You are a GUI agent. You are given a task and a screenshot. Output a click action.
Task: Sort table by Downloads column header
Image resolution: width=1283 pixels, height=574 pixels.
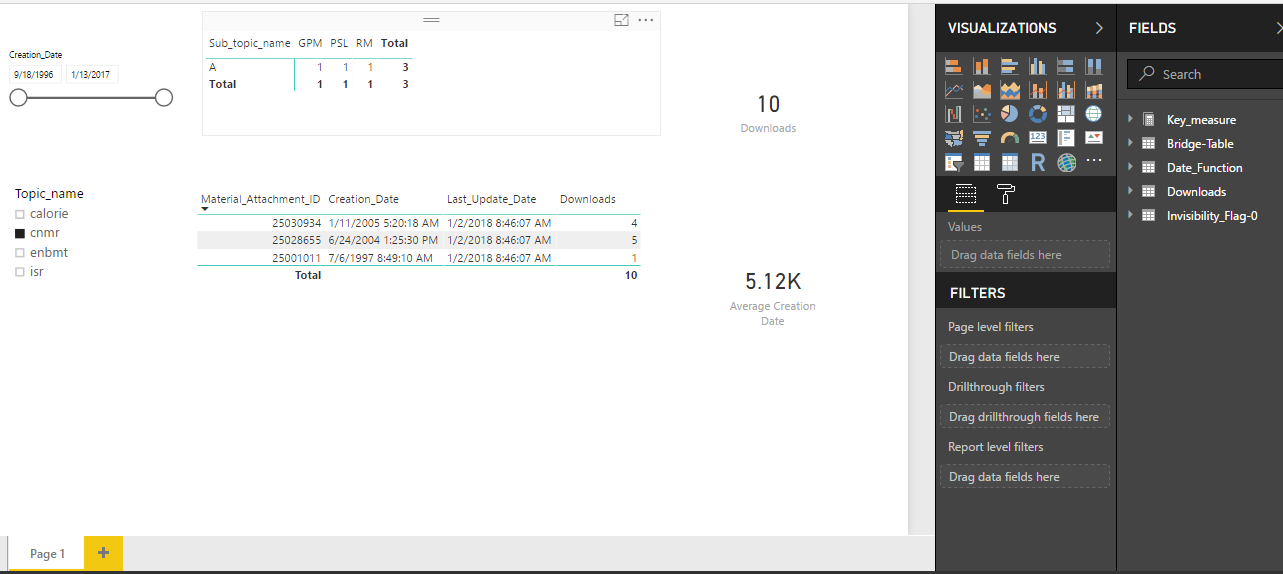(588, 199)
